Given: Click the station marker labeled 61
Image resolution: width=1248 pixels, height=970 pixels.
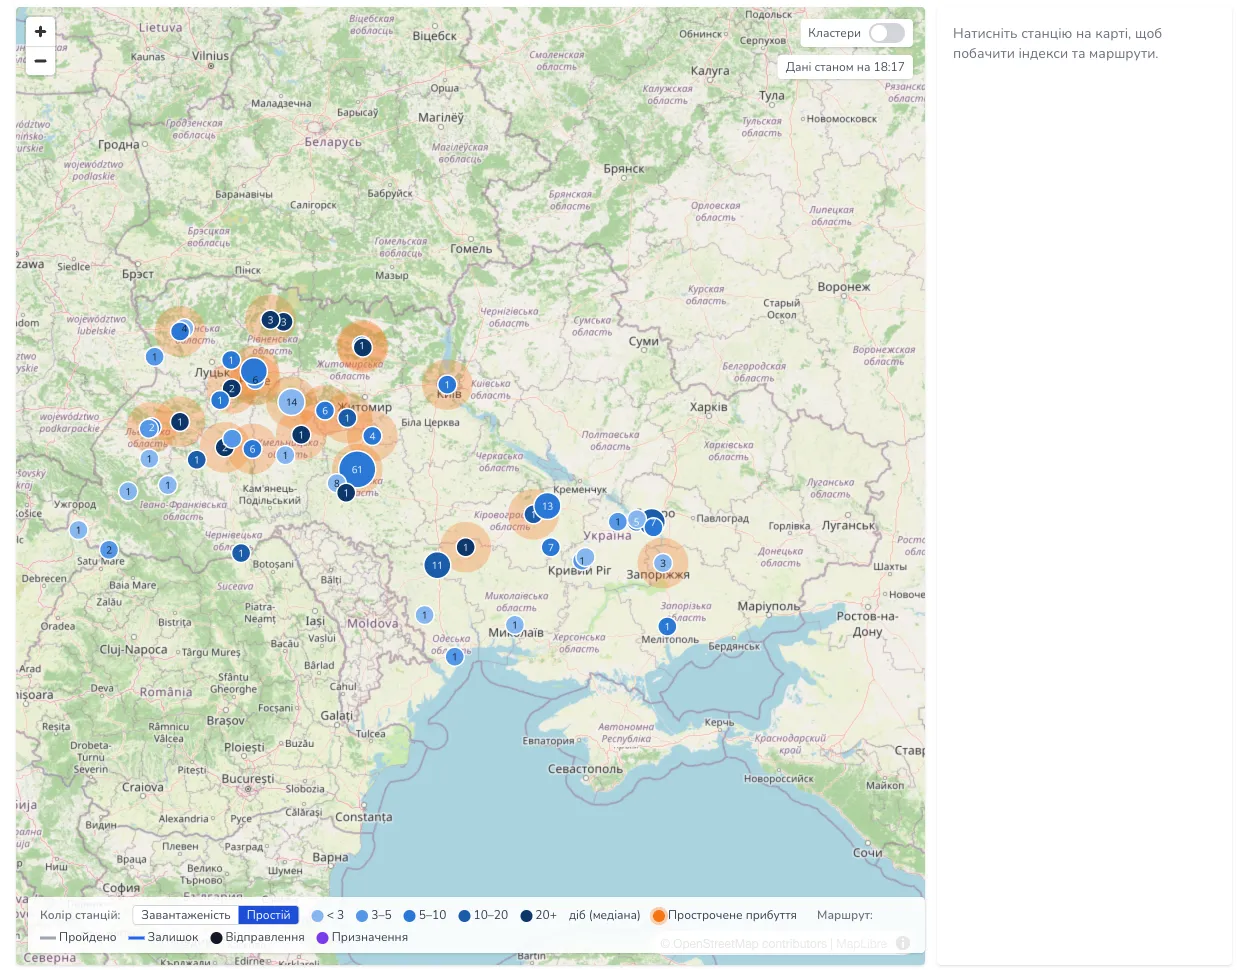Looking at the screenshot, I should tap(357, 469).
